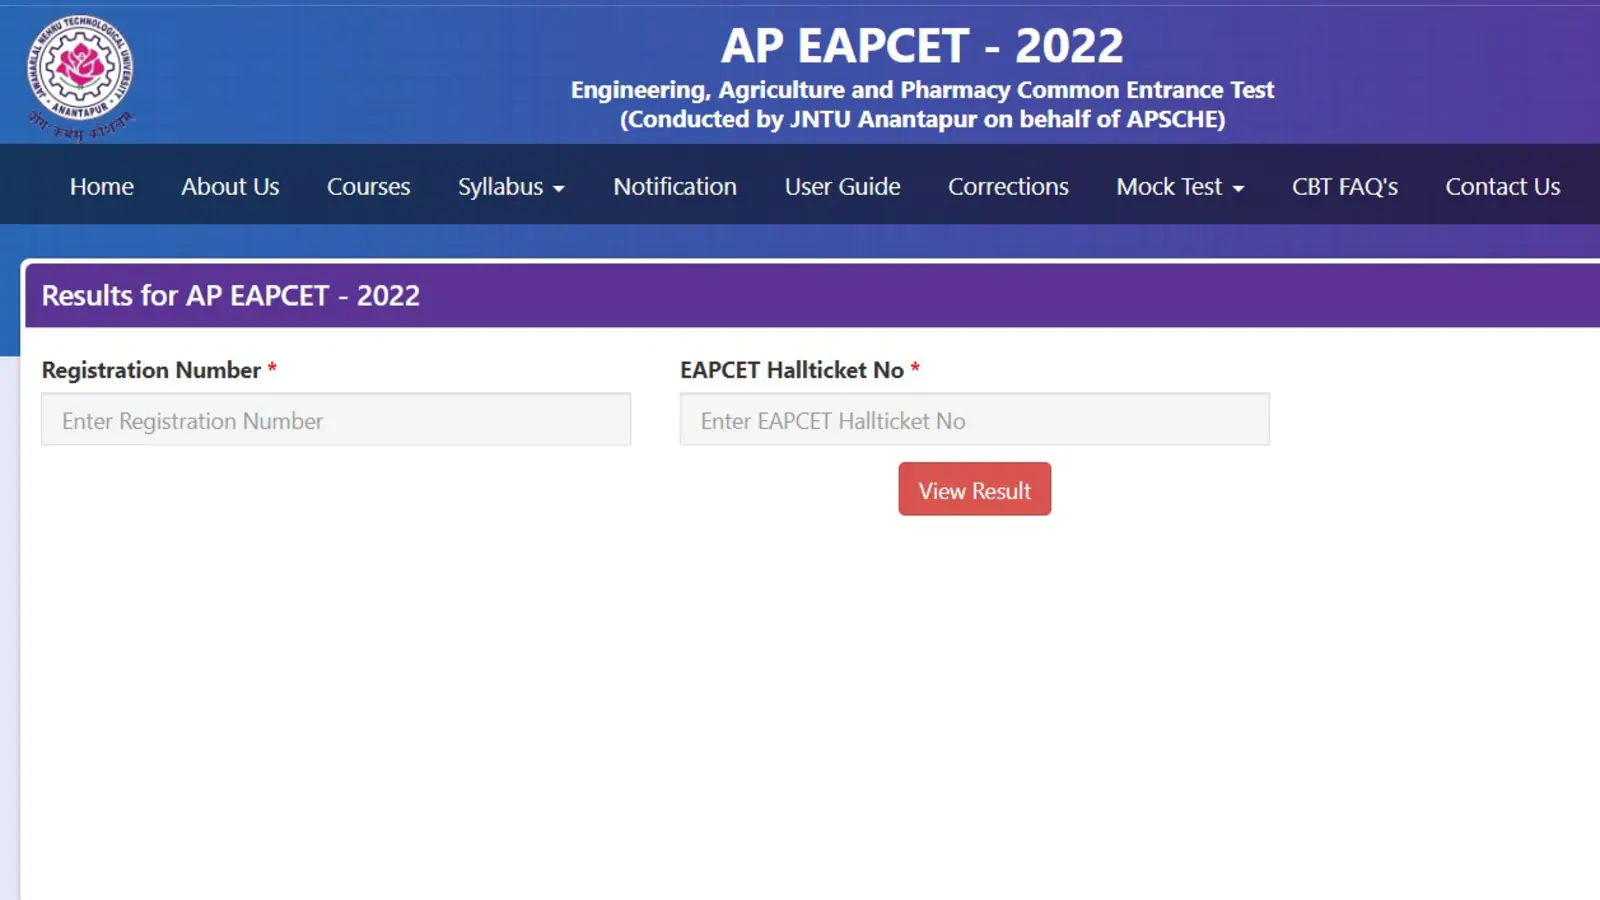Image resolution: width=1600 pixels, height=900 pixels.
Task: Click the EAPCET Hallticket No label
Action: [x=791, y=370]
